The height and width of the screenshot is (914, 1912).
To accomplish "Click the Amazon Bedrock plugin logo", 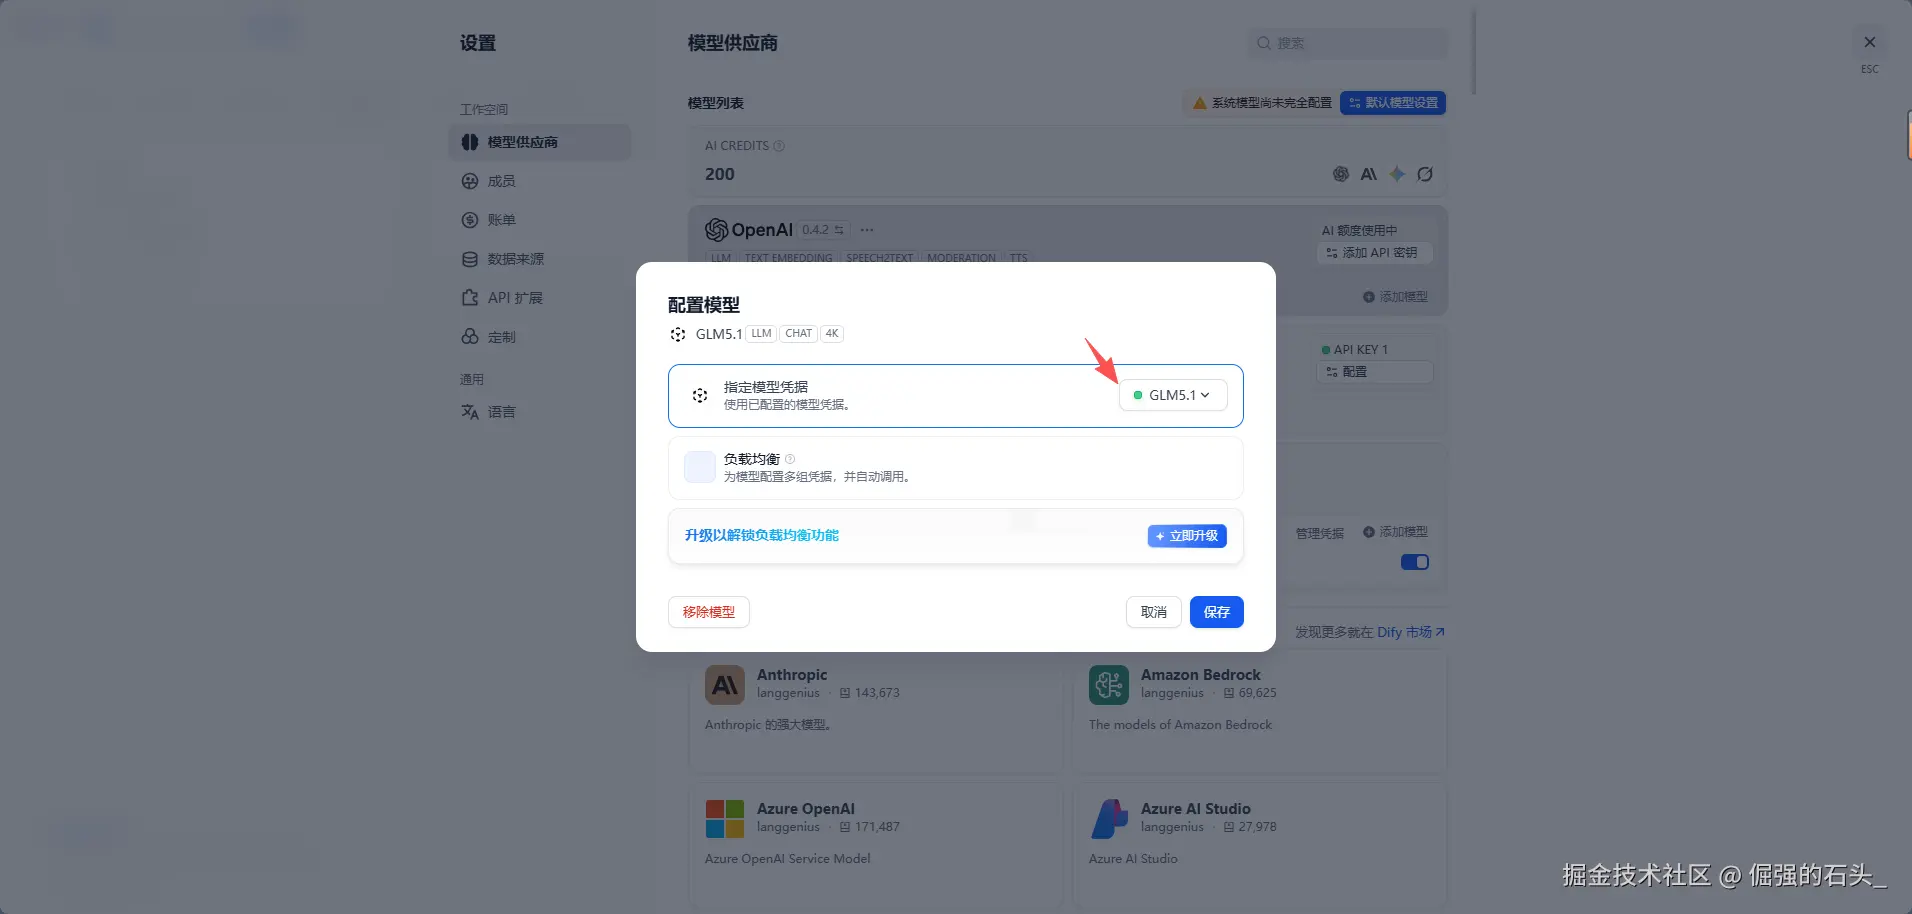I will click(x=1109, y=685).
